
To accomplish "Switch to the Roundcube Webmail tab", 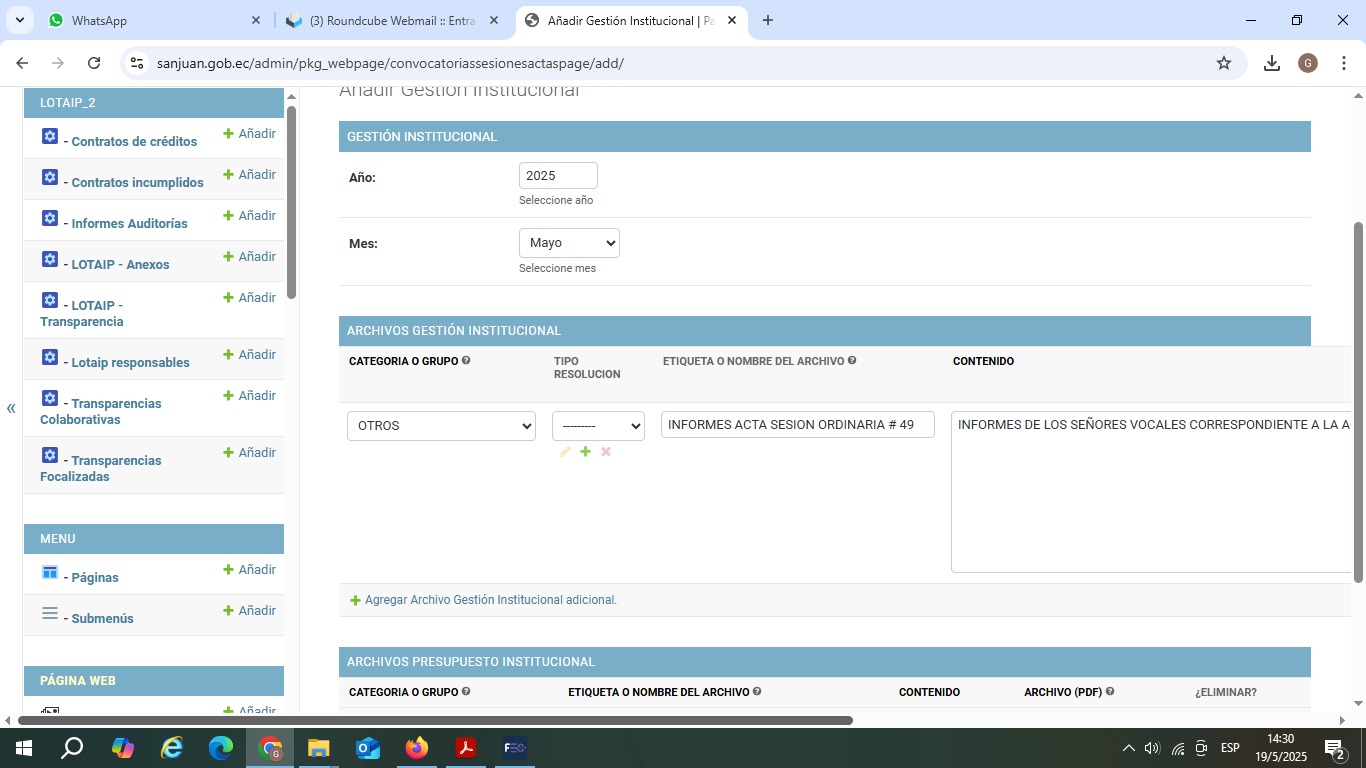I will 392,20.
